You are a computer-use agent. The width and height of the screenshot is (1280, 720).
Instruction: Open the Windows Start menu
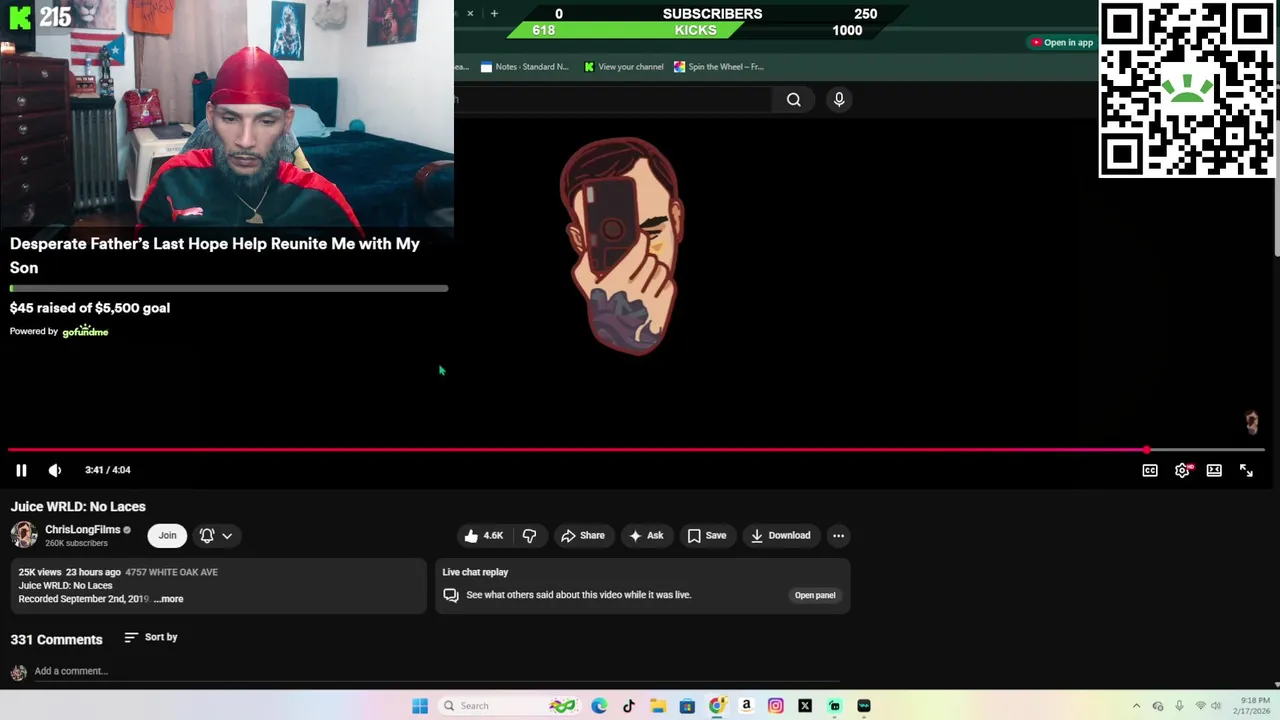pyautogui.click(x=420, y=706)
